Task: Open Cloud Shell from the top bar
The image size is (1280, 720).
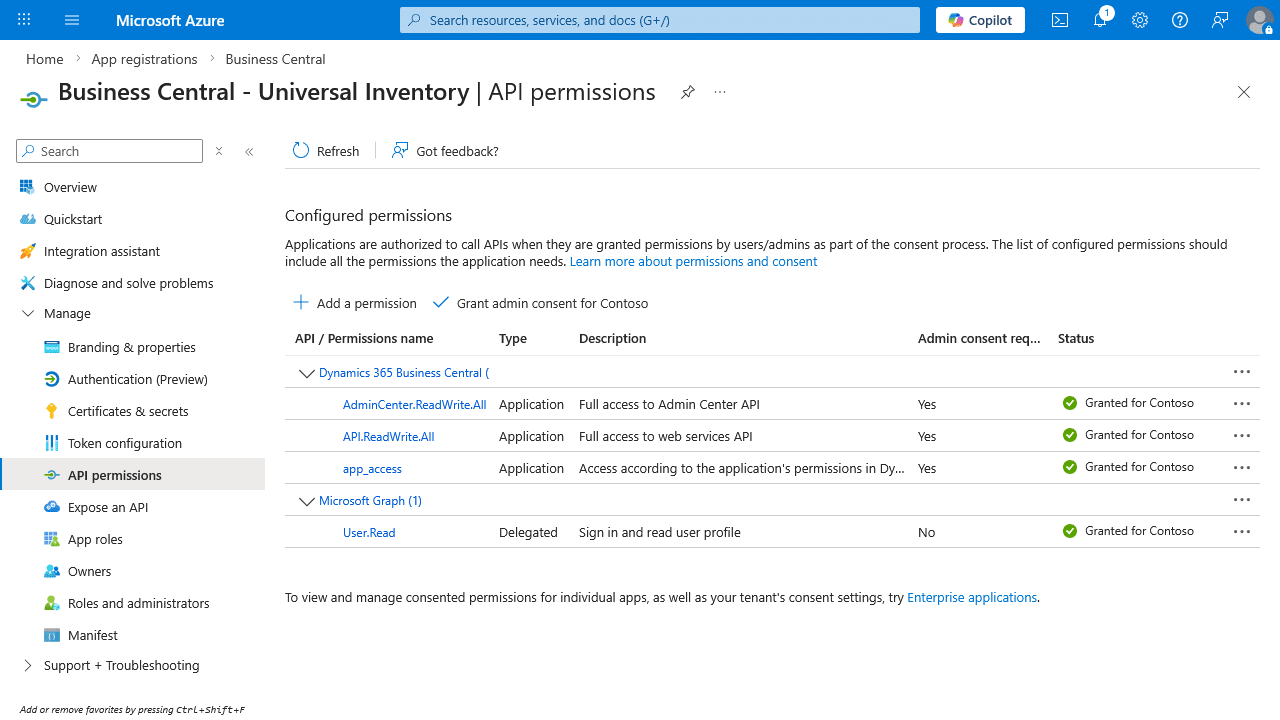Action: pos(1060,20)
